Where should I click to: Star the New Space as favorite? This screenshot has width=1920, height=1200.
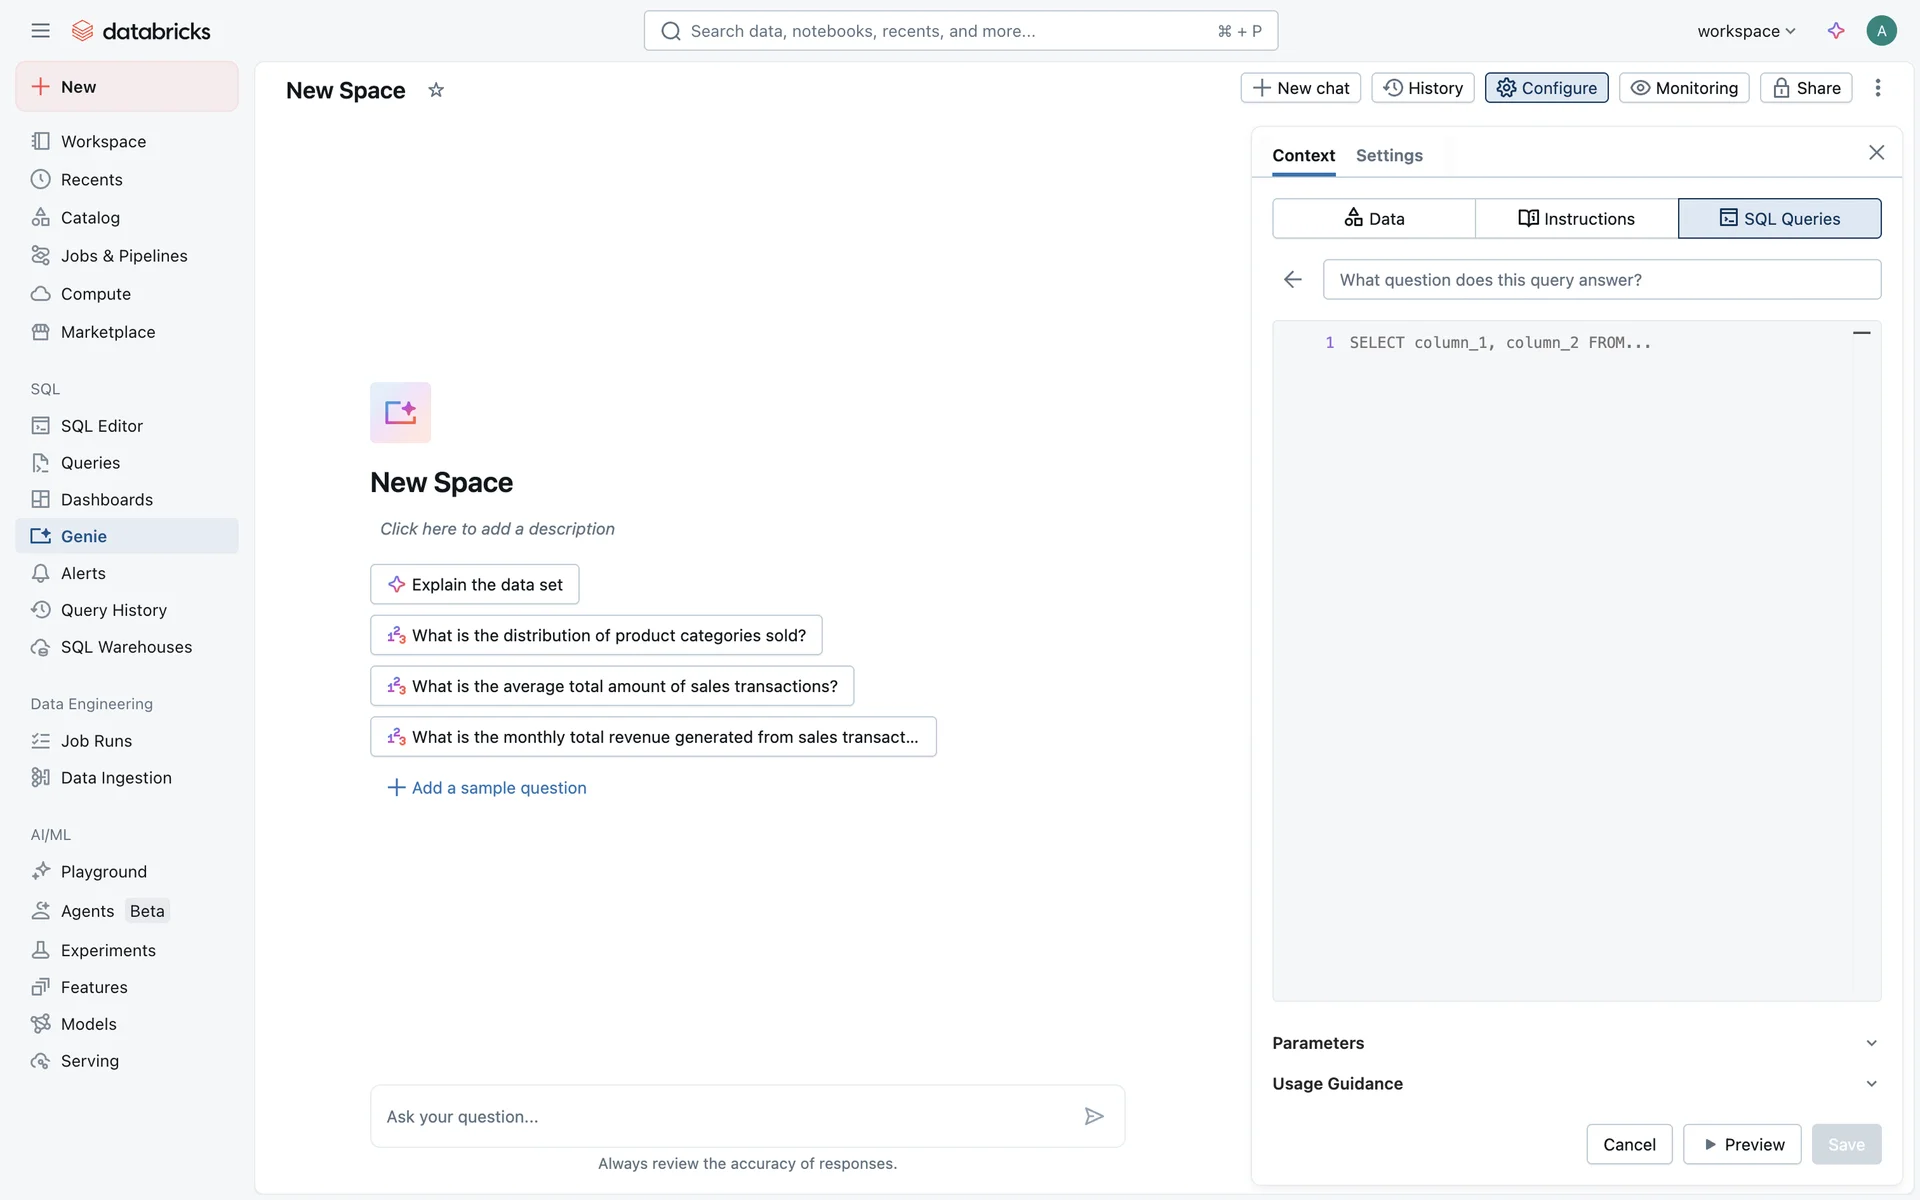(x=436, y=90)
